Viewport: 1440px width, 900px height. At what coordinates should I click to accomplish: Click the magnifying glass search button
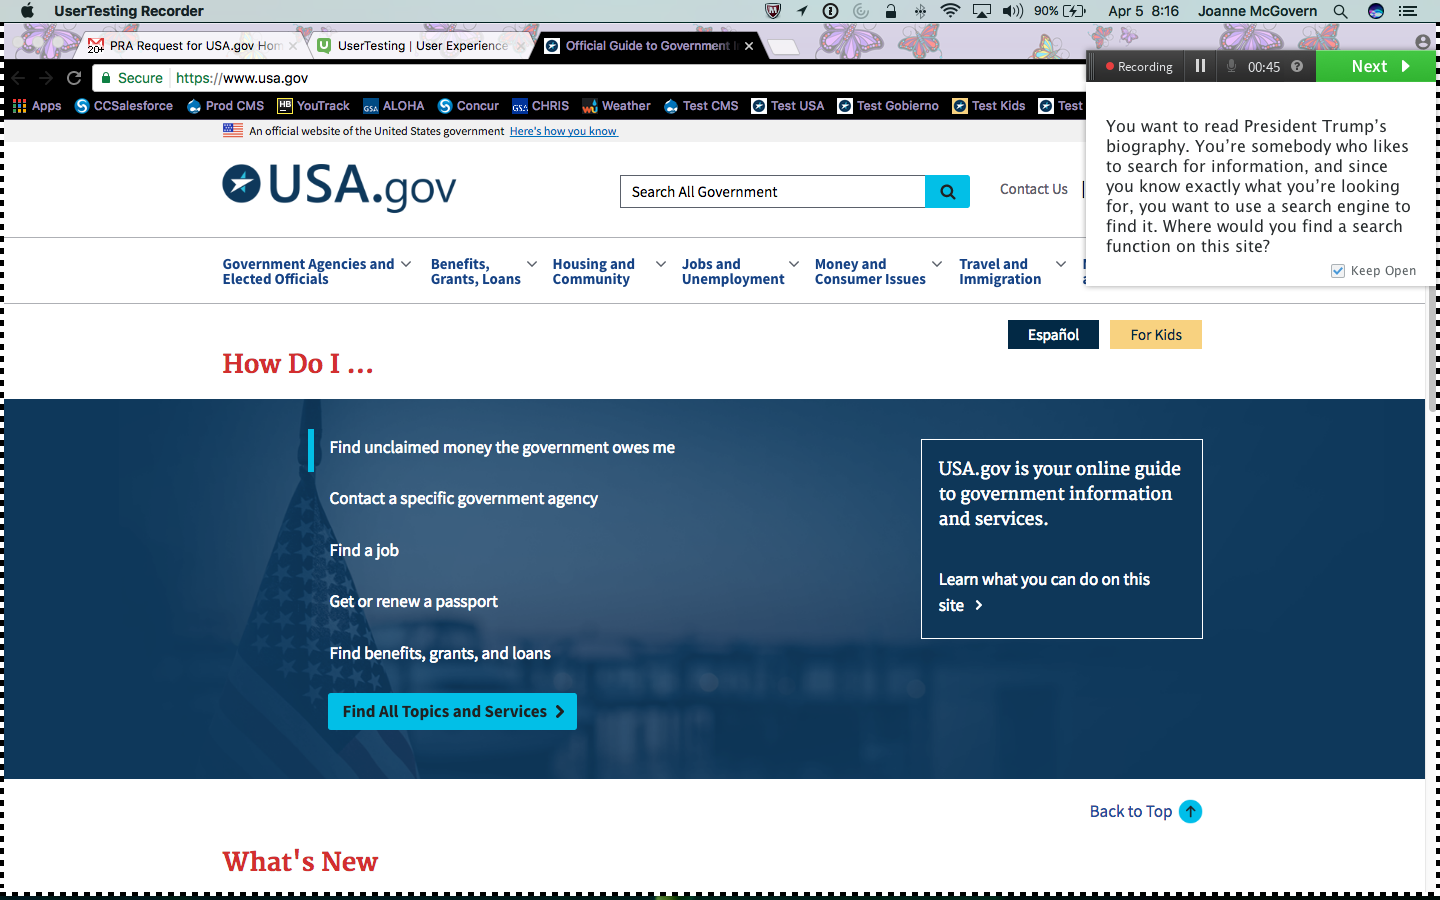pos(947,191)
